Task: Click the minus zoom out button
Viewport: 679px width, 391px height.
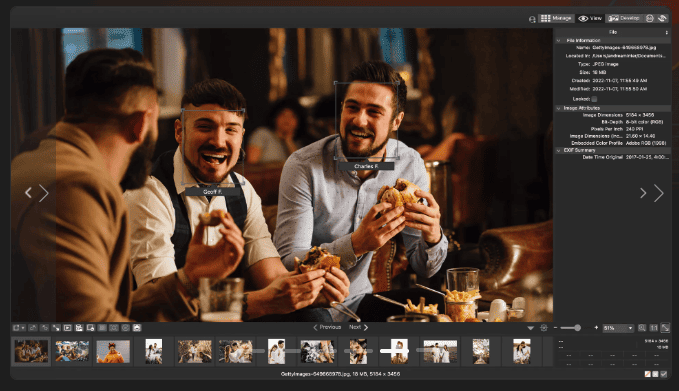Action: pos(556,328)
